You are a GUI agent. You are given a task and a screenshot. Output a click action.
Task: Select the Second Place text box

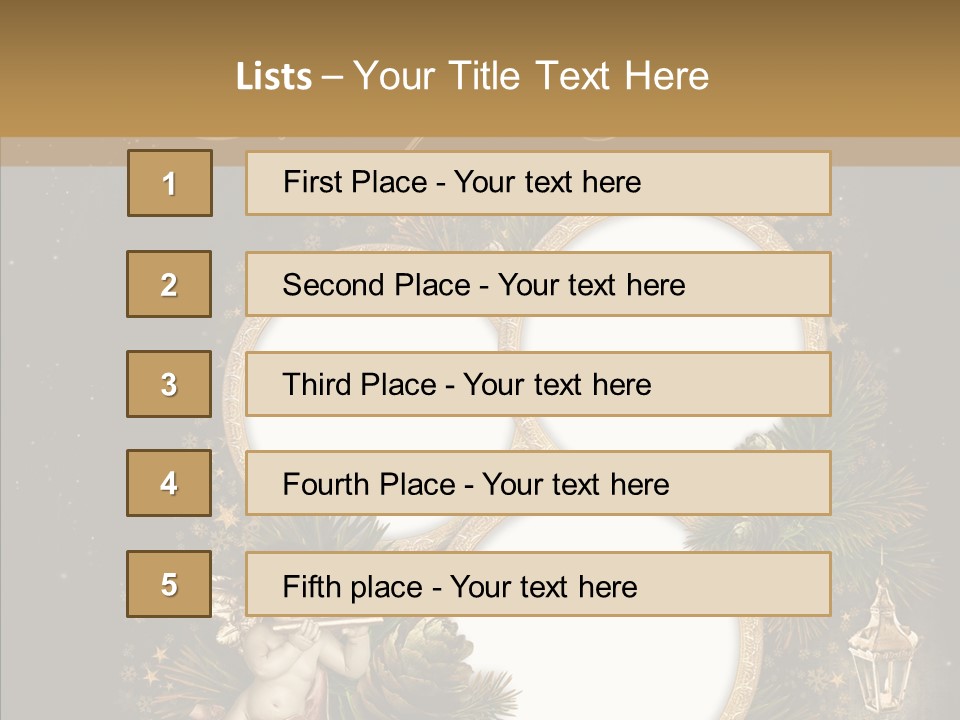(x=538, y=284)
